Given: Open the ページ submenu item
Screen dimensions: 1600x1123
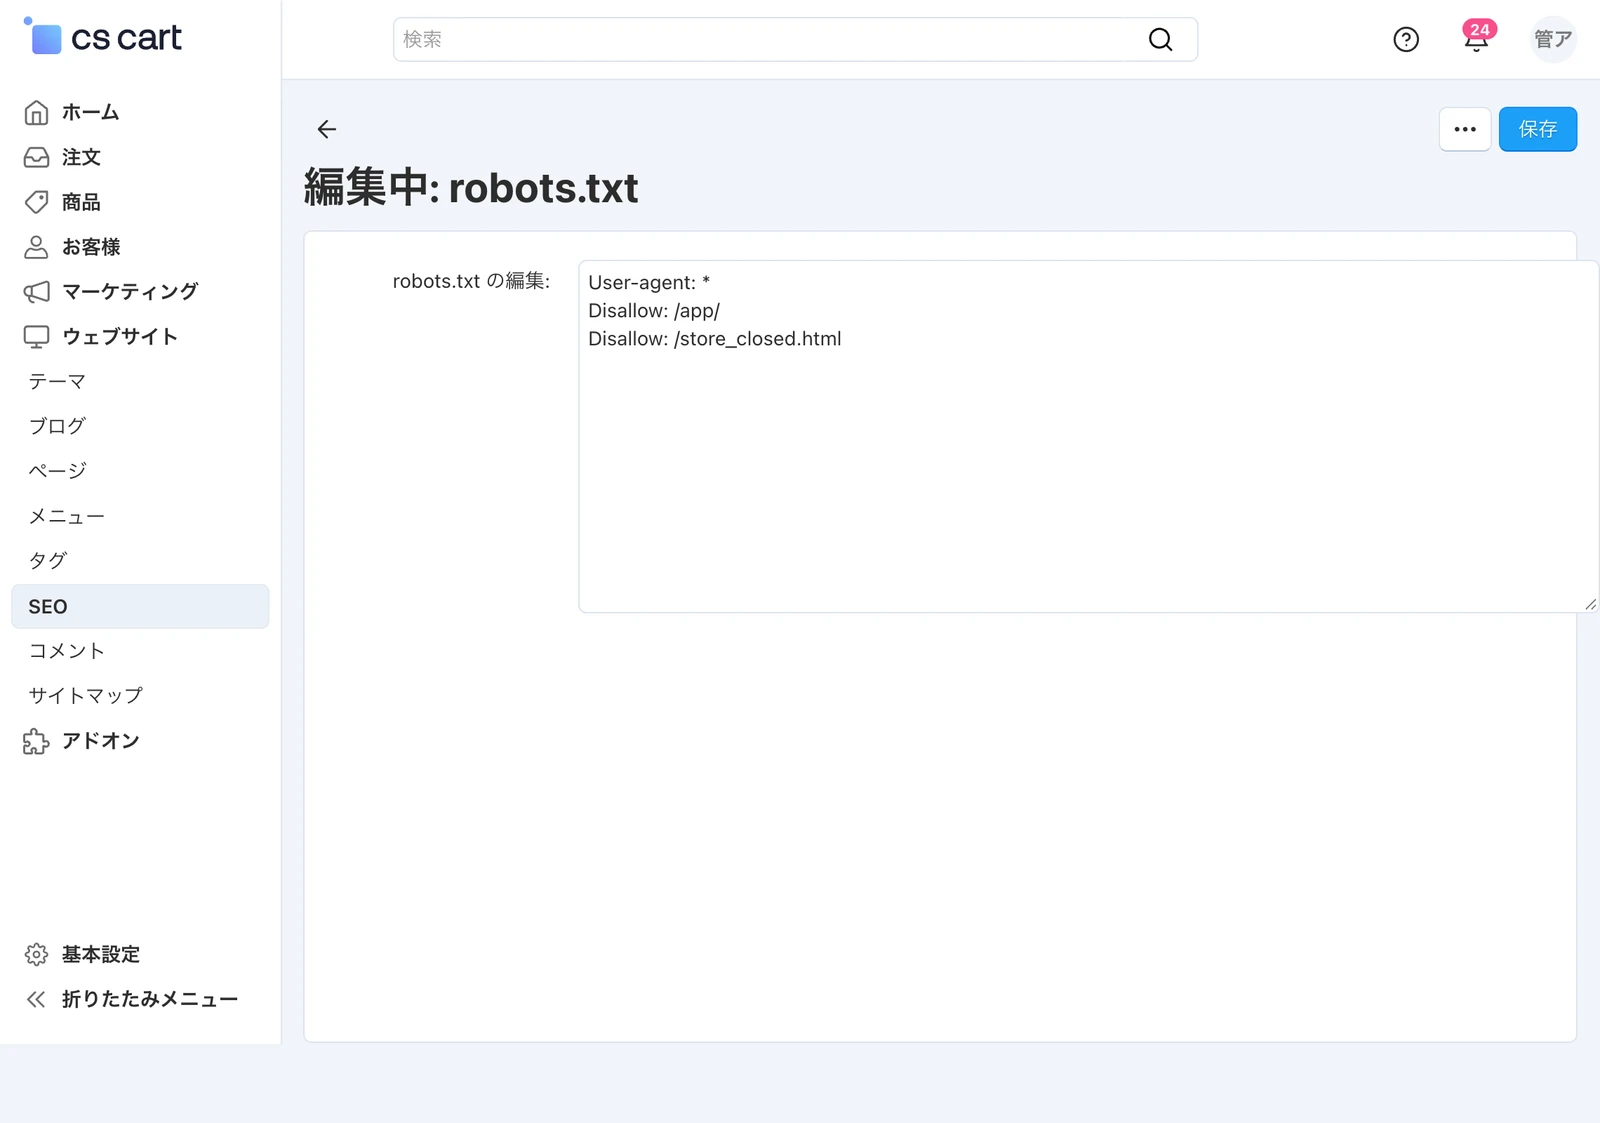Looking at the screenshot, I should point(57,471).
